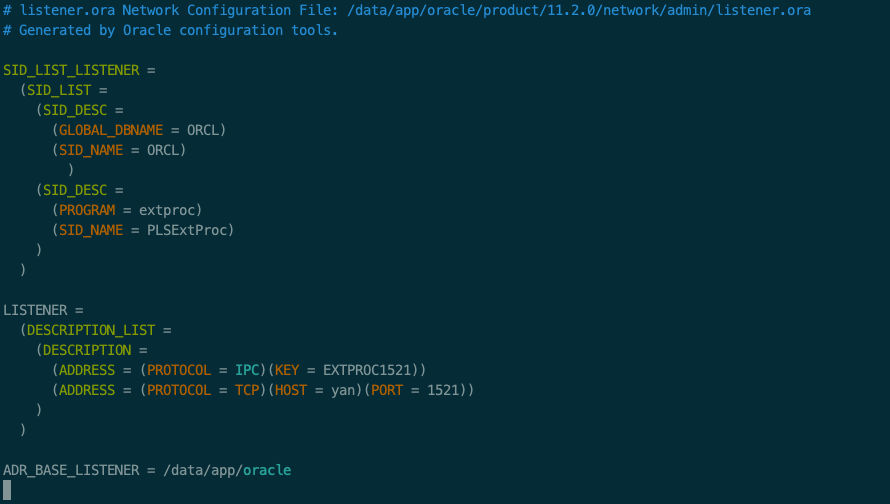
Task: Click the SID_LIST_LISTENER keyword
Action: point(72,70)
